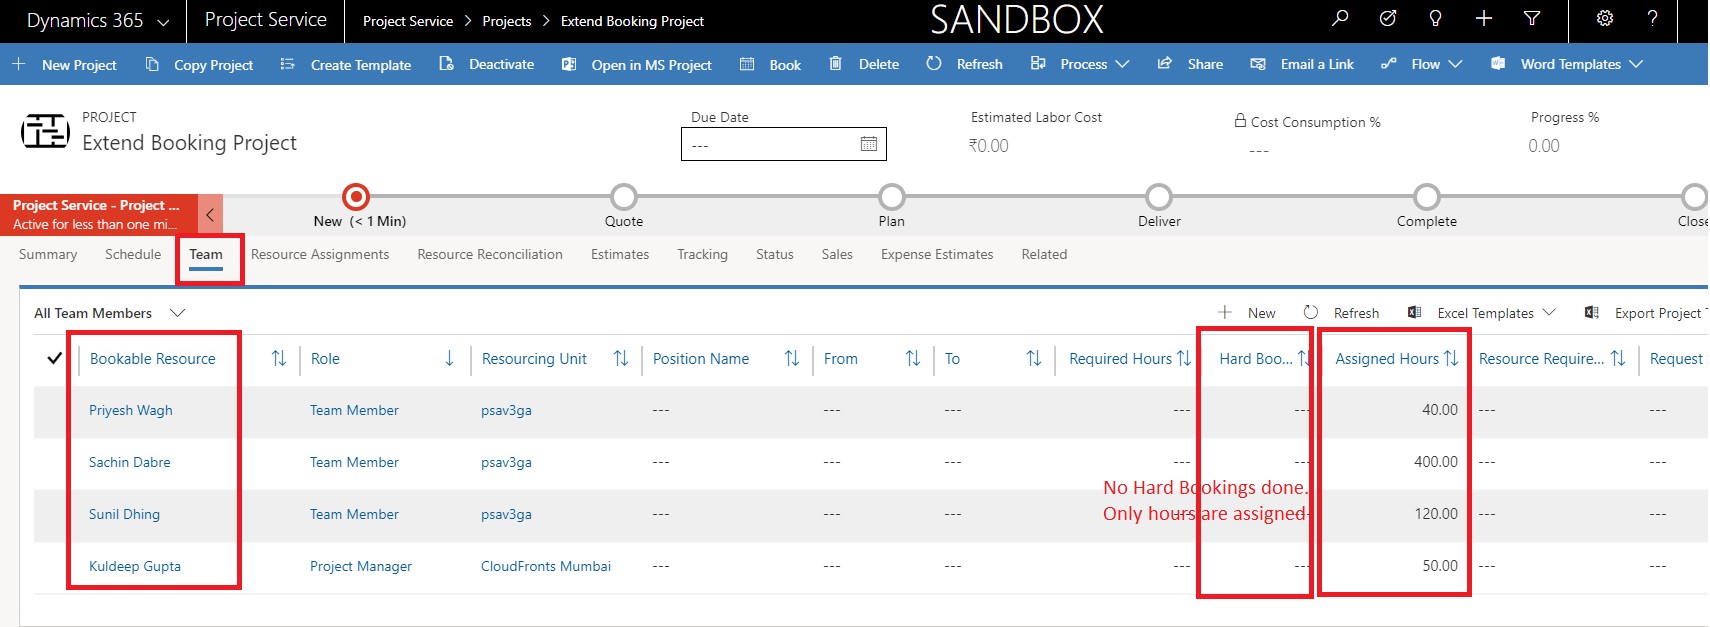Switch to Expense Estimates tab
Screen dimensions: 1710x627
pyautogui.click(x=937, y=254)
